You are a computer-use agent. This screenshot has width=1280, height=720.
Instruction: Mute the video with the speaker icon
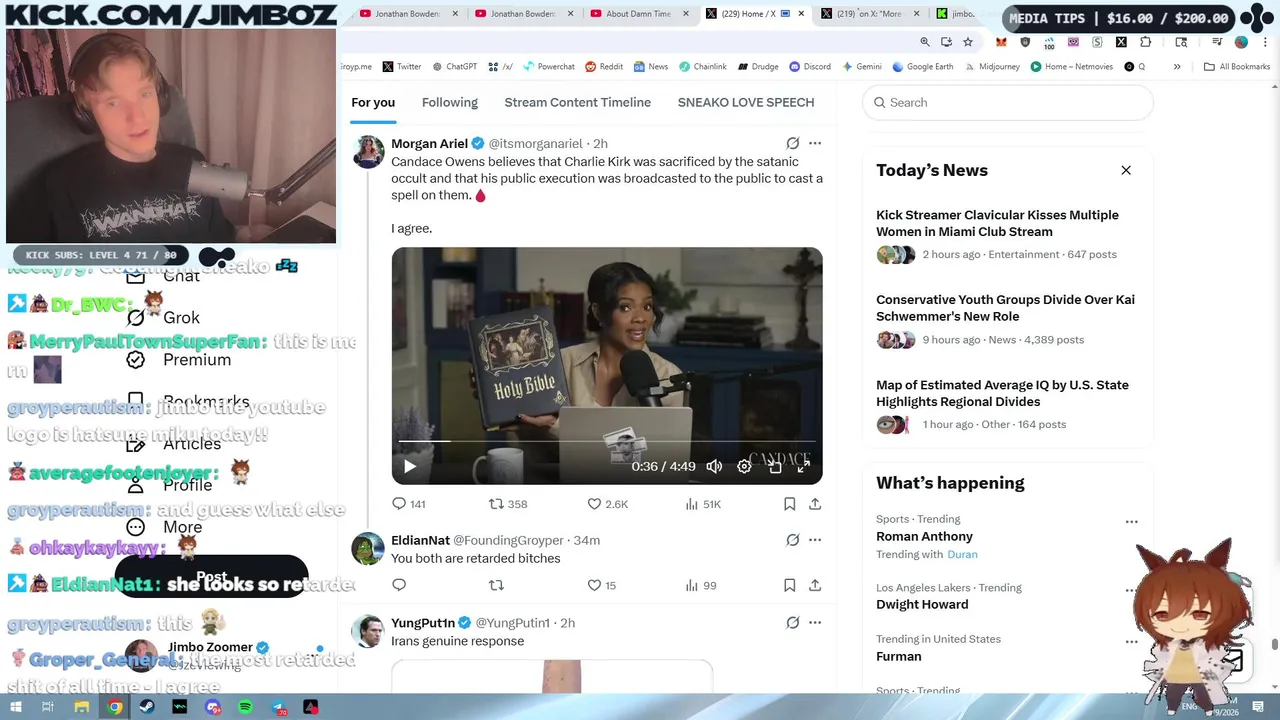point(714,466)
